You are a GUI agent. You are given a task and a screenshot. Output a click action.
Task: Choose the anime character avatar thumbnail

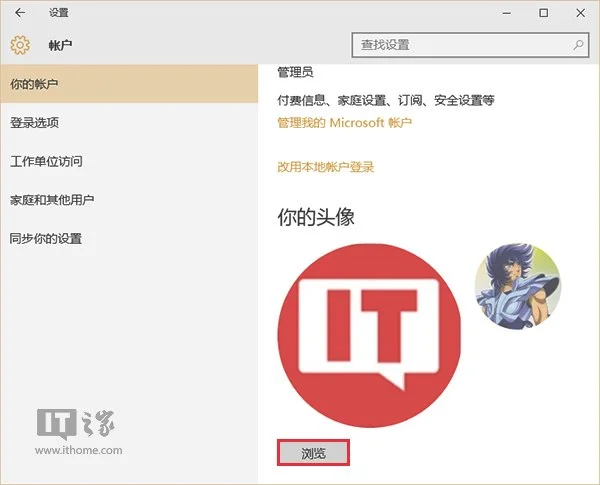pyautogui.click(x=518, y=287)
